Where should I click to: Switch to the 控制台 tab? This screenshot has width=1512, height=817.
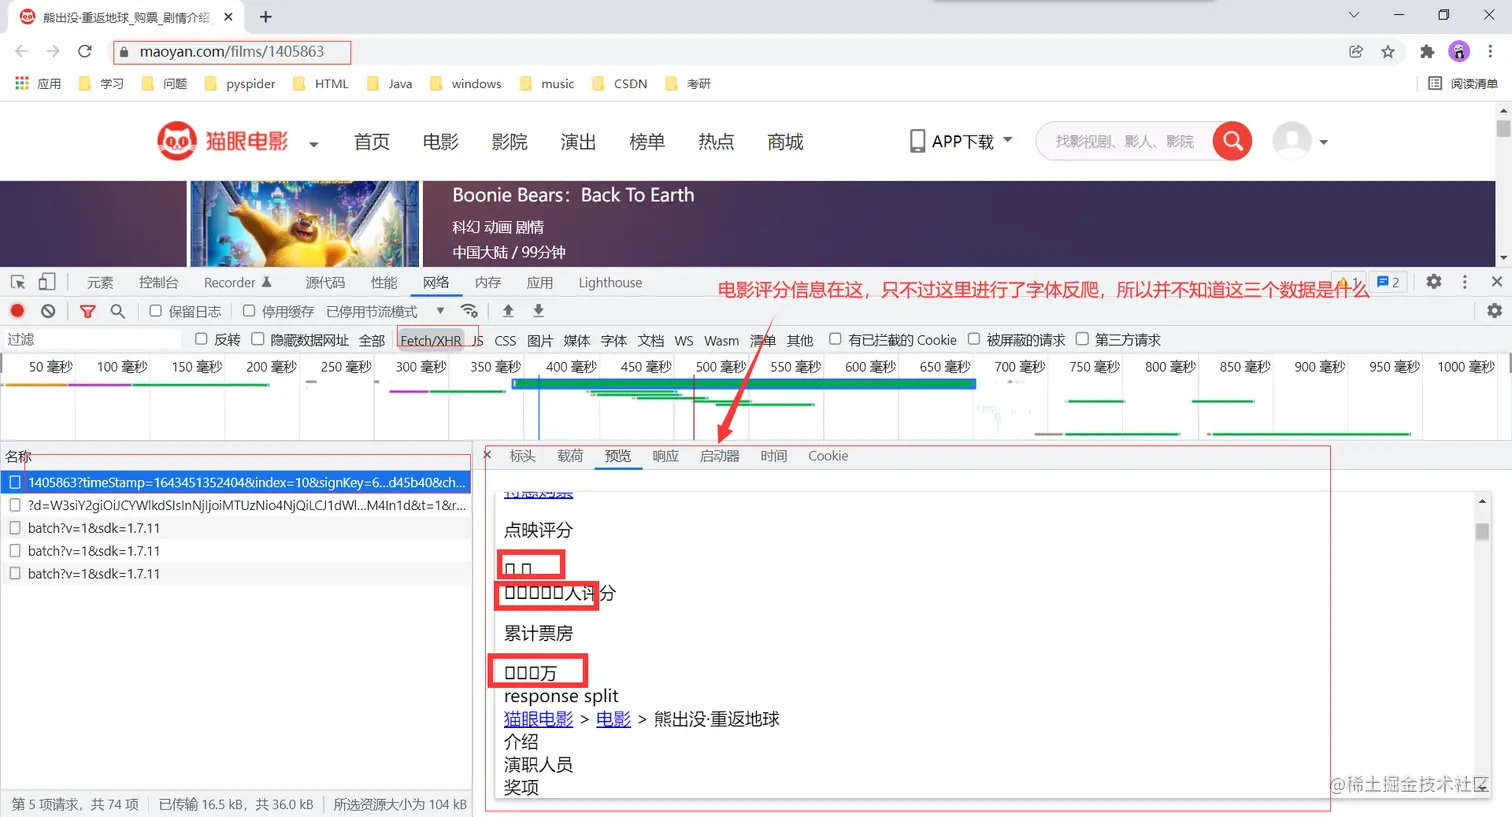159,283
